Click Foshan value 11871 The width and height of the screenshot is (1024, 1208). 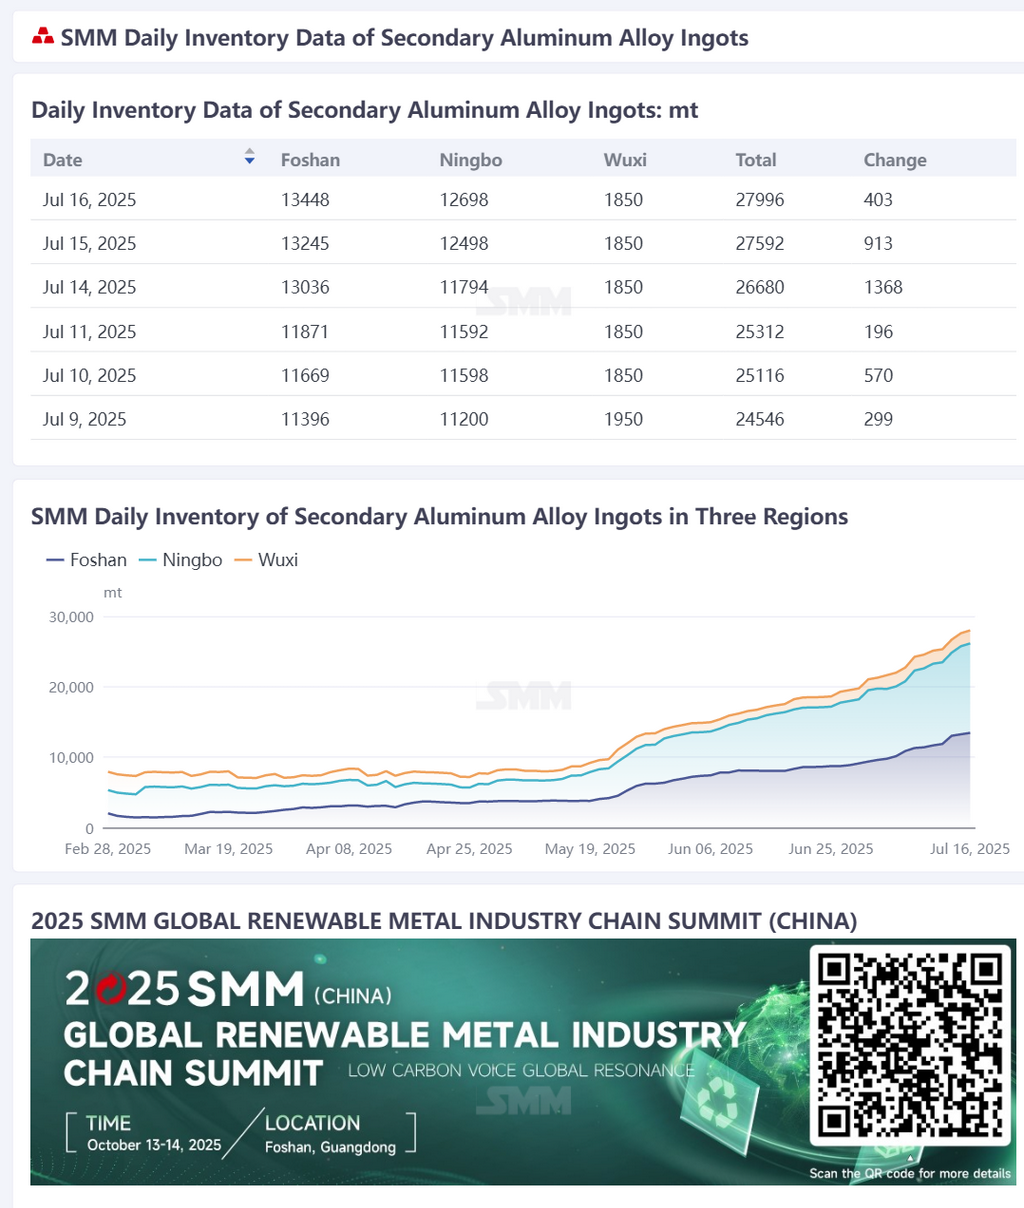305,332
